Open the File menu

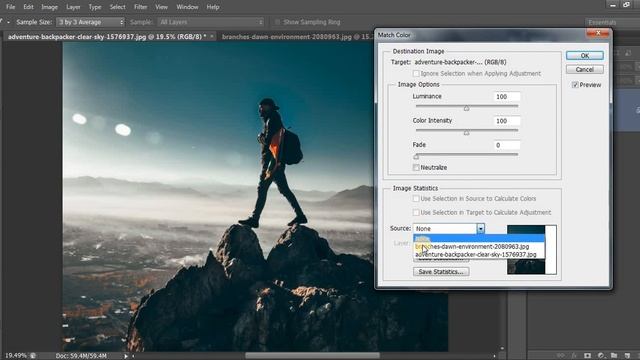(10, 7)
